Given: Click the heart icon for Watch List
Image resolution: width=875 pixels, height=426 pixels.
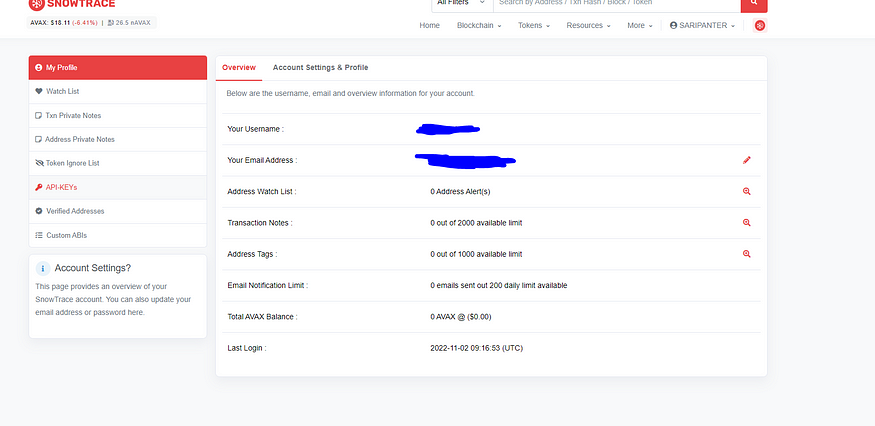Looking at the screenshot, I should [x=39, y=92].
